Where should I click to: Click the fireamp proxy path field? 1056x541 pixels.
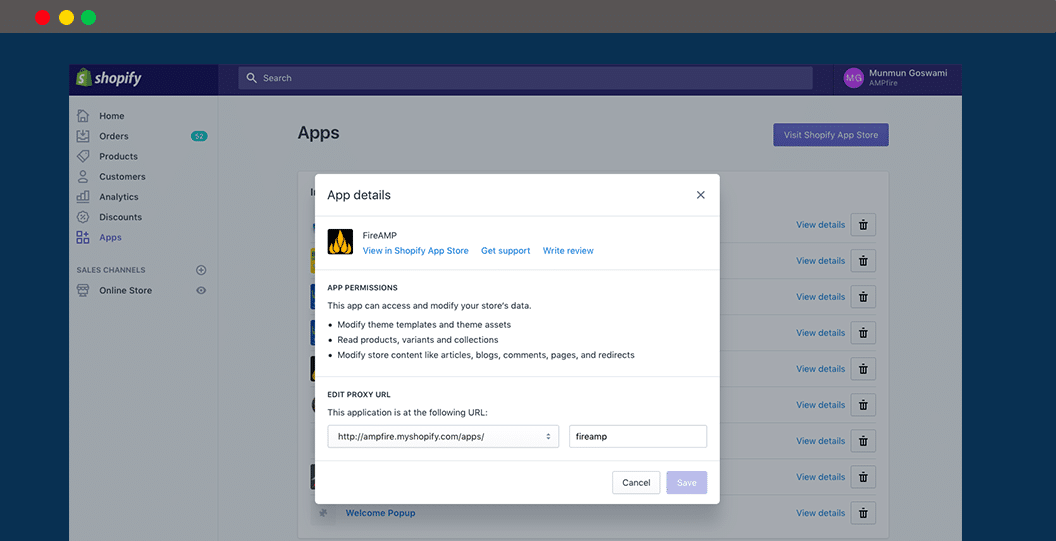click(638, 437)
